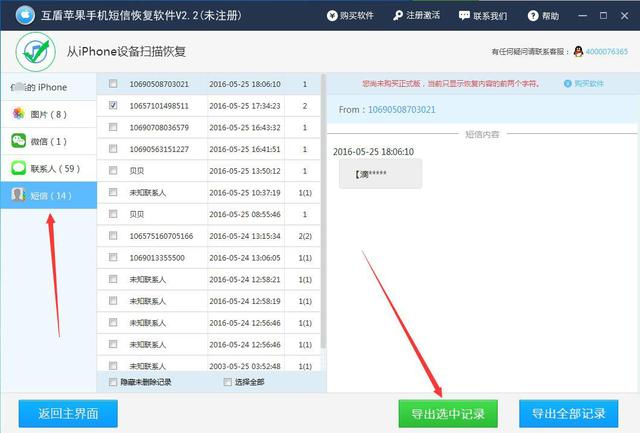Viewport: 640px width, 433px height.
Task: Open 购买软件 in the title bar
Action: [350, 16]
